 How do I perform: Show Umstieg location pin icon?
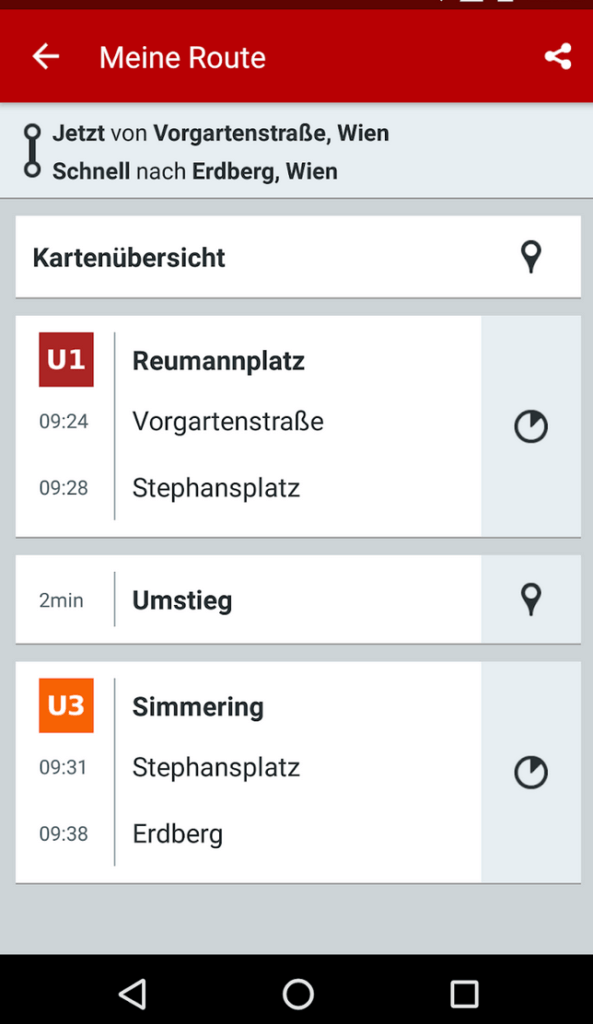point(531,600)
